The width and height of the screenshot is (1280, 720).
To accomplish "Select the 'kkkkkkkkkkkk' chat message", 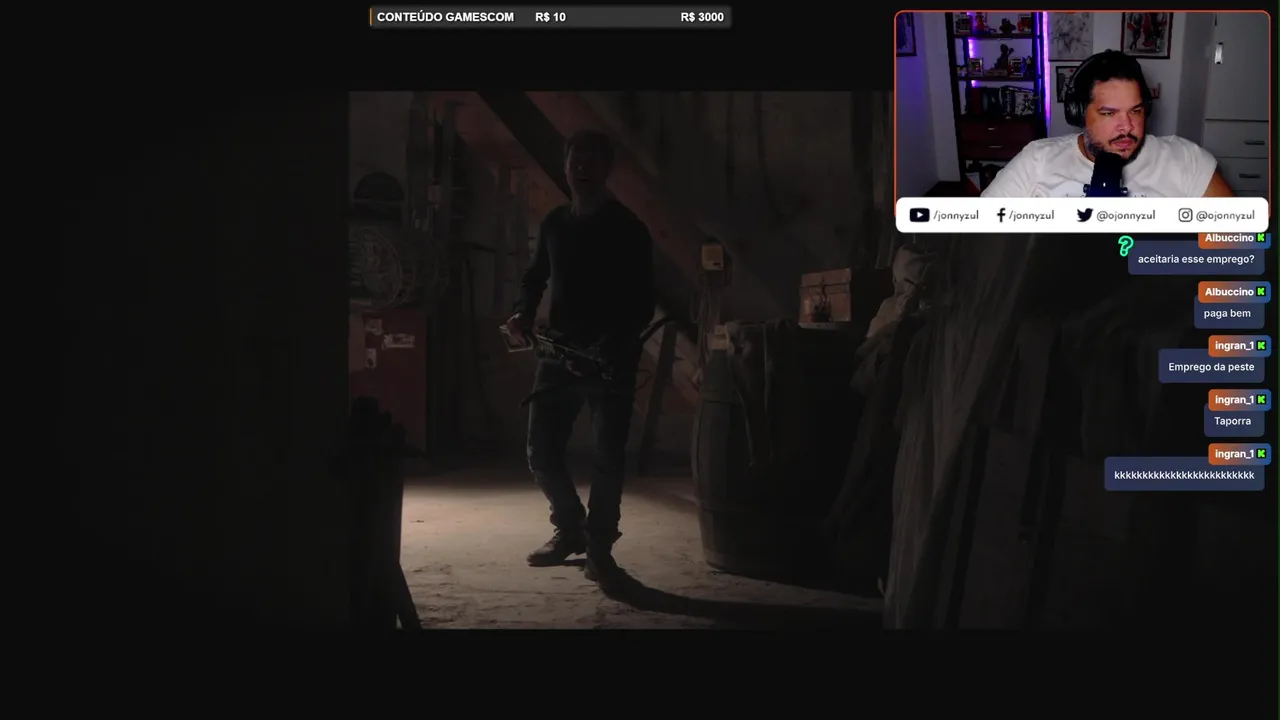I will (x=1184, y=475).
